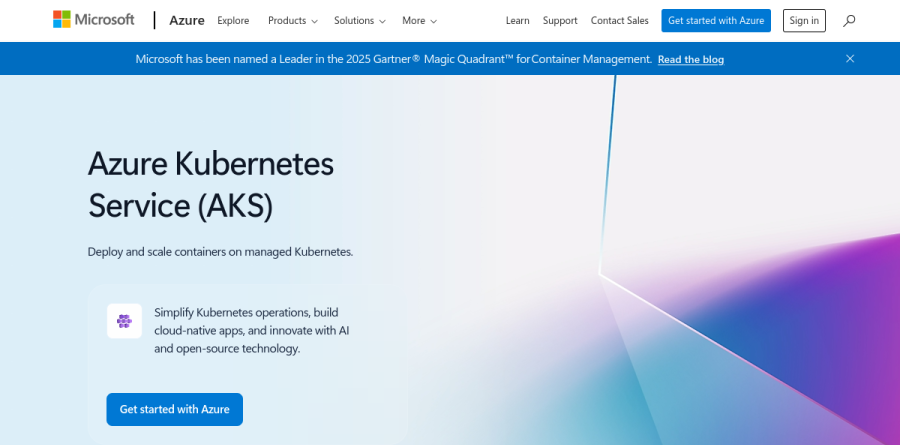Click the Azure Kubernetes Service (AKS) heading

211,184
